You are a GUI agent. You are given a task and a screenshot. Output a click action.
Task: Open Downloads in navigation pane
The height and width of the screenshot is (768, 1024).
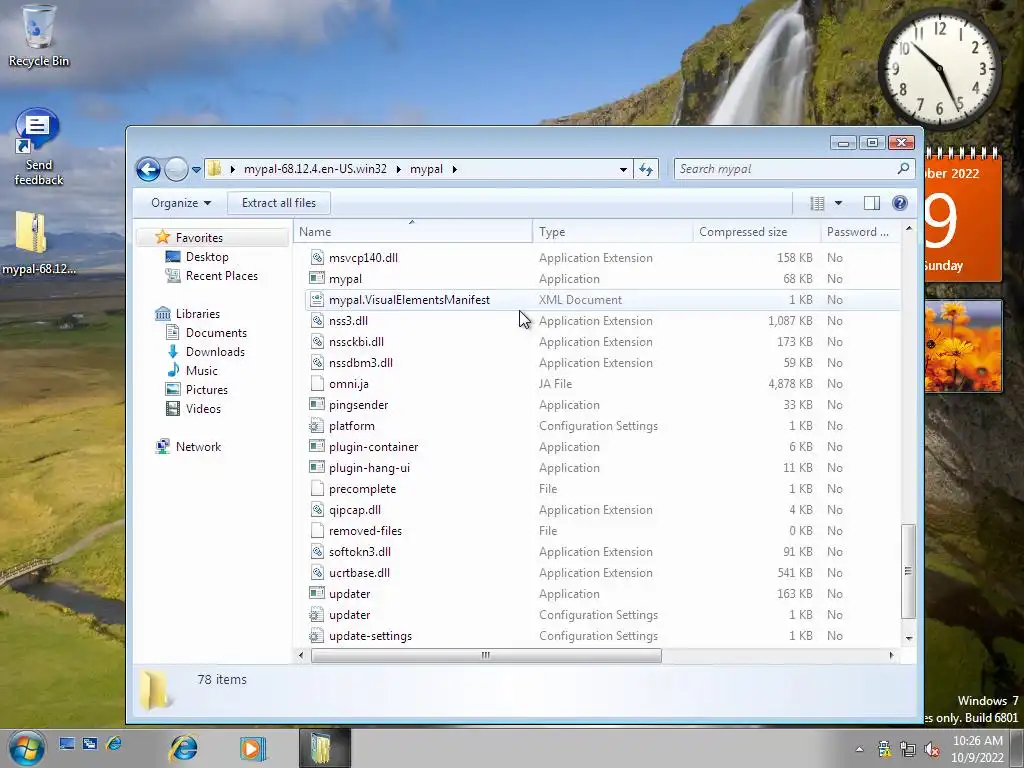[215, 351]
